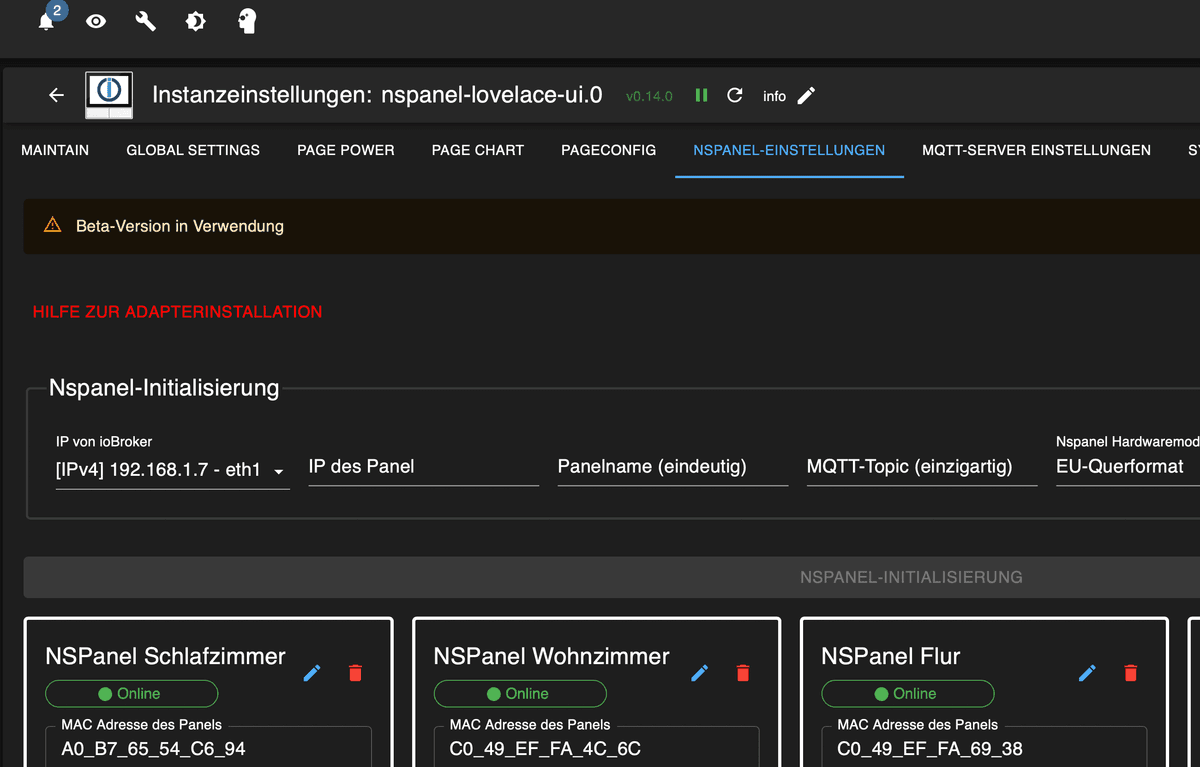Toggle expert mode head icon

(247, 21)
